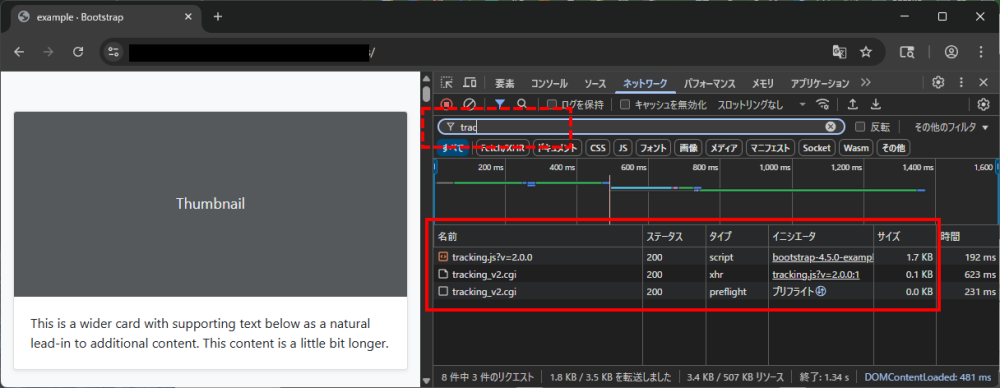Clear the filter text field
The width and height of the screenshot is (1000, 388).
point(830,126)
